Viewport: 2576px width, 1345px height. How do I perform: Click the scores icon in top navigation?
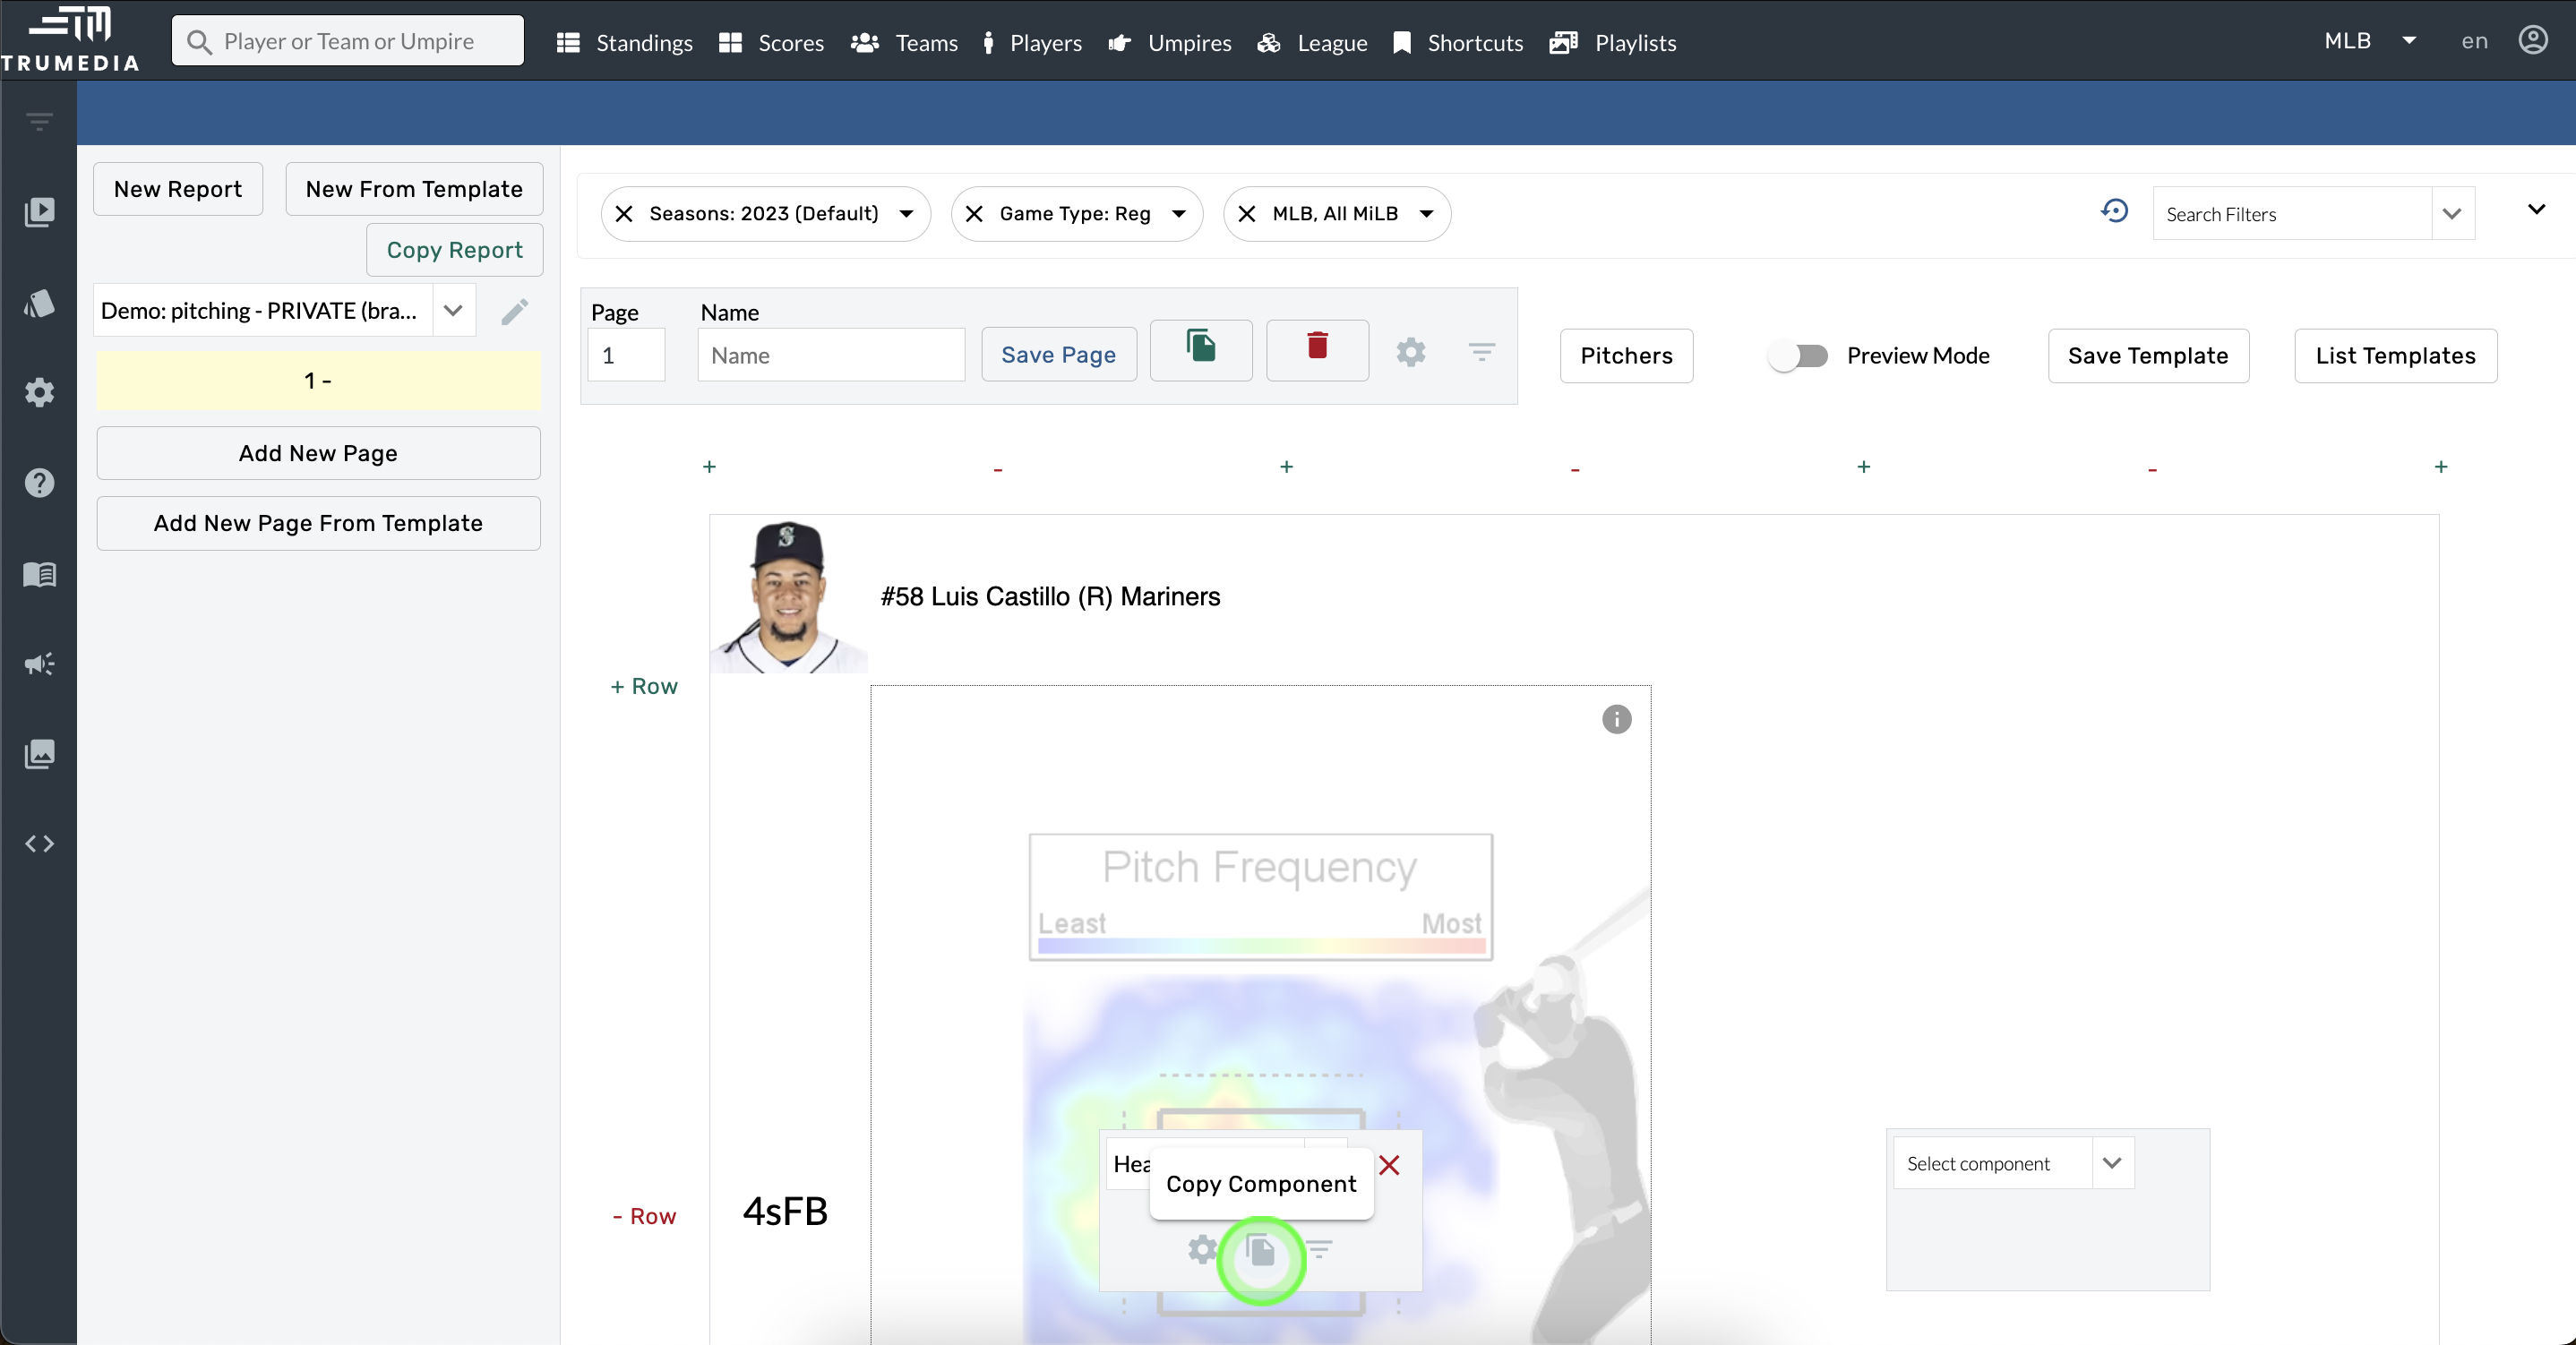729,41
